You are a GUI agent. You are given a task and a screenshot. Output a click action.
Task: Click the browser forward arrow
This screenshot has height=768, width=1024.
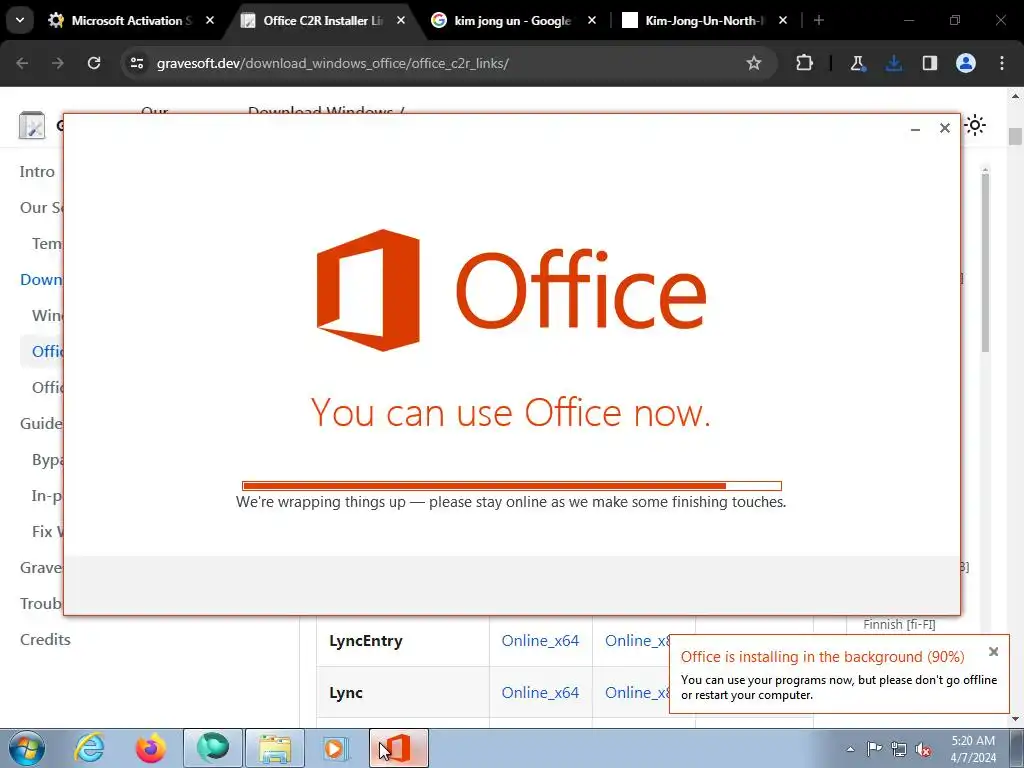(58, 63)
